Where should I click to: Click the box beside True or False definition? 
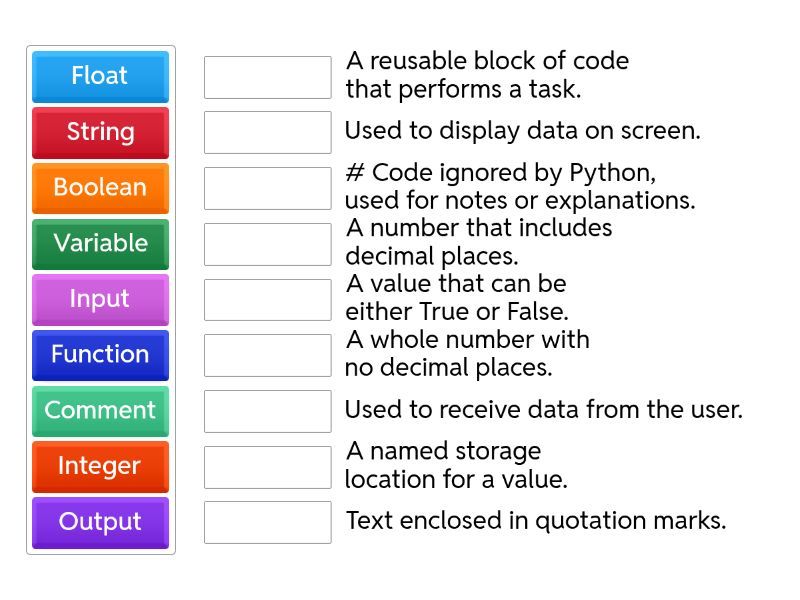click(x=267, y=299)
